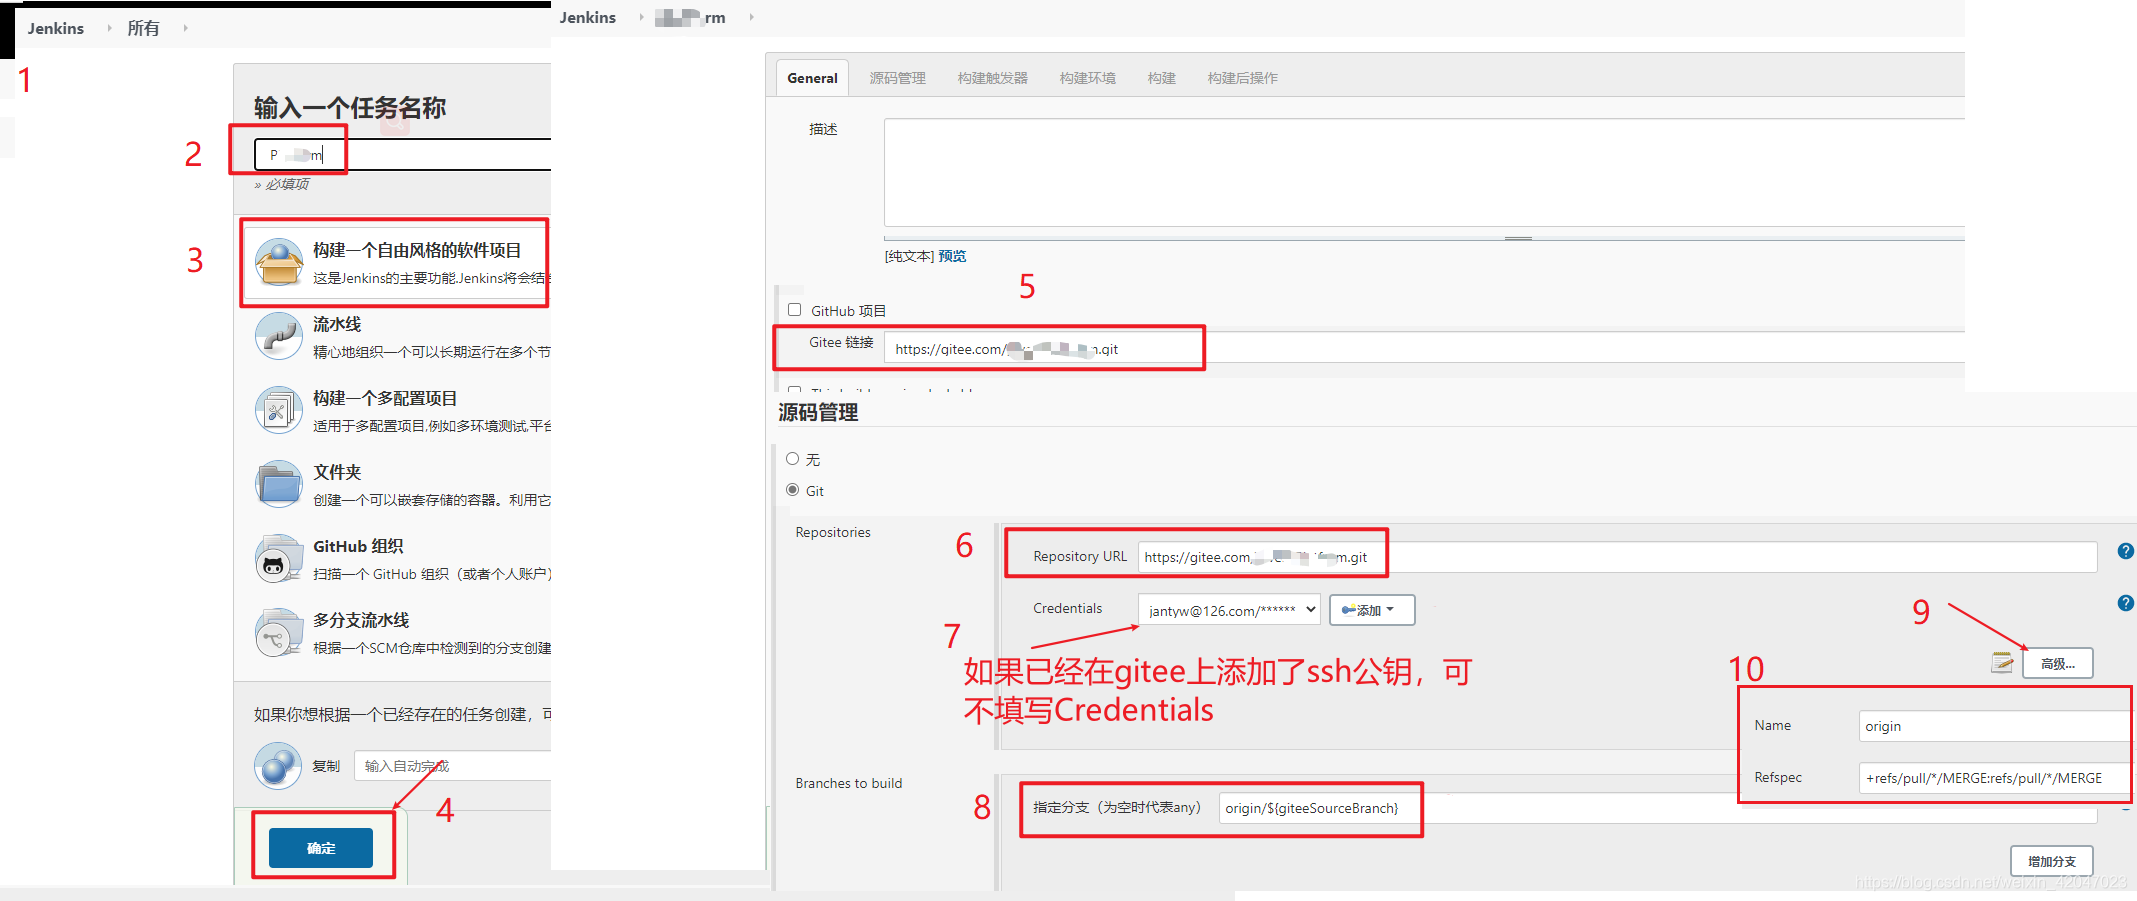Grab the description area resize handle
This screenshot has height=901, width=2137.
[1518, 238]
